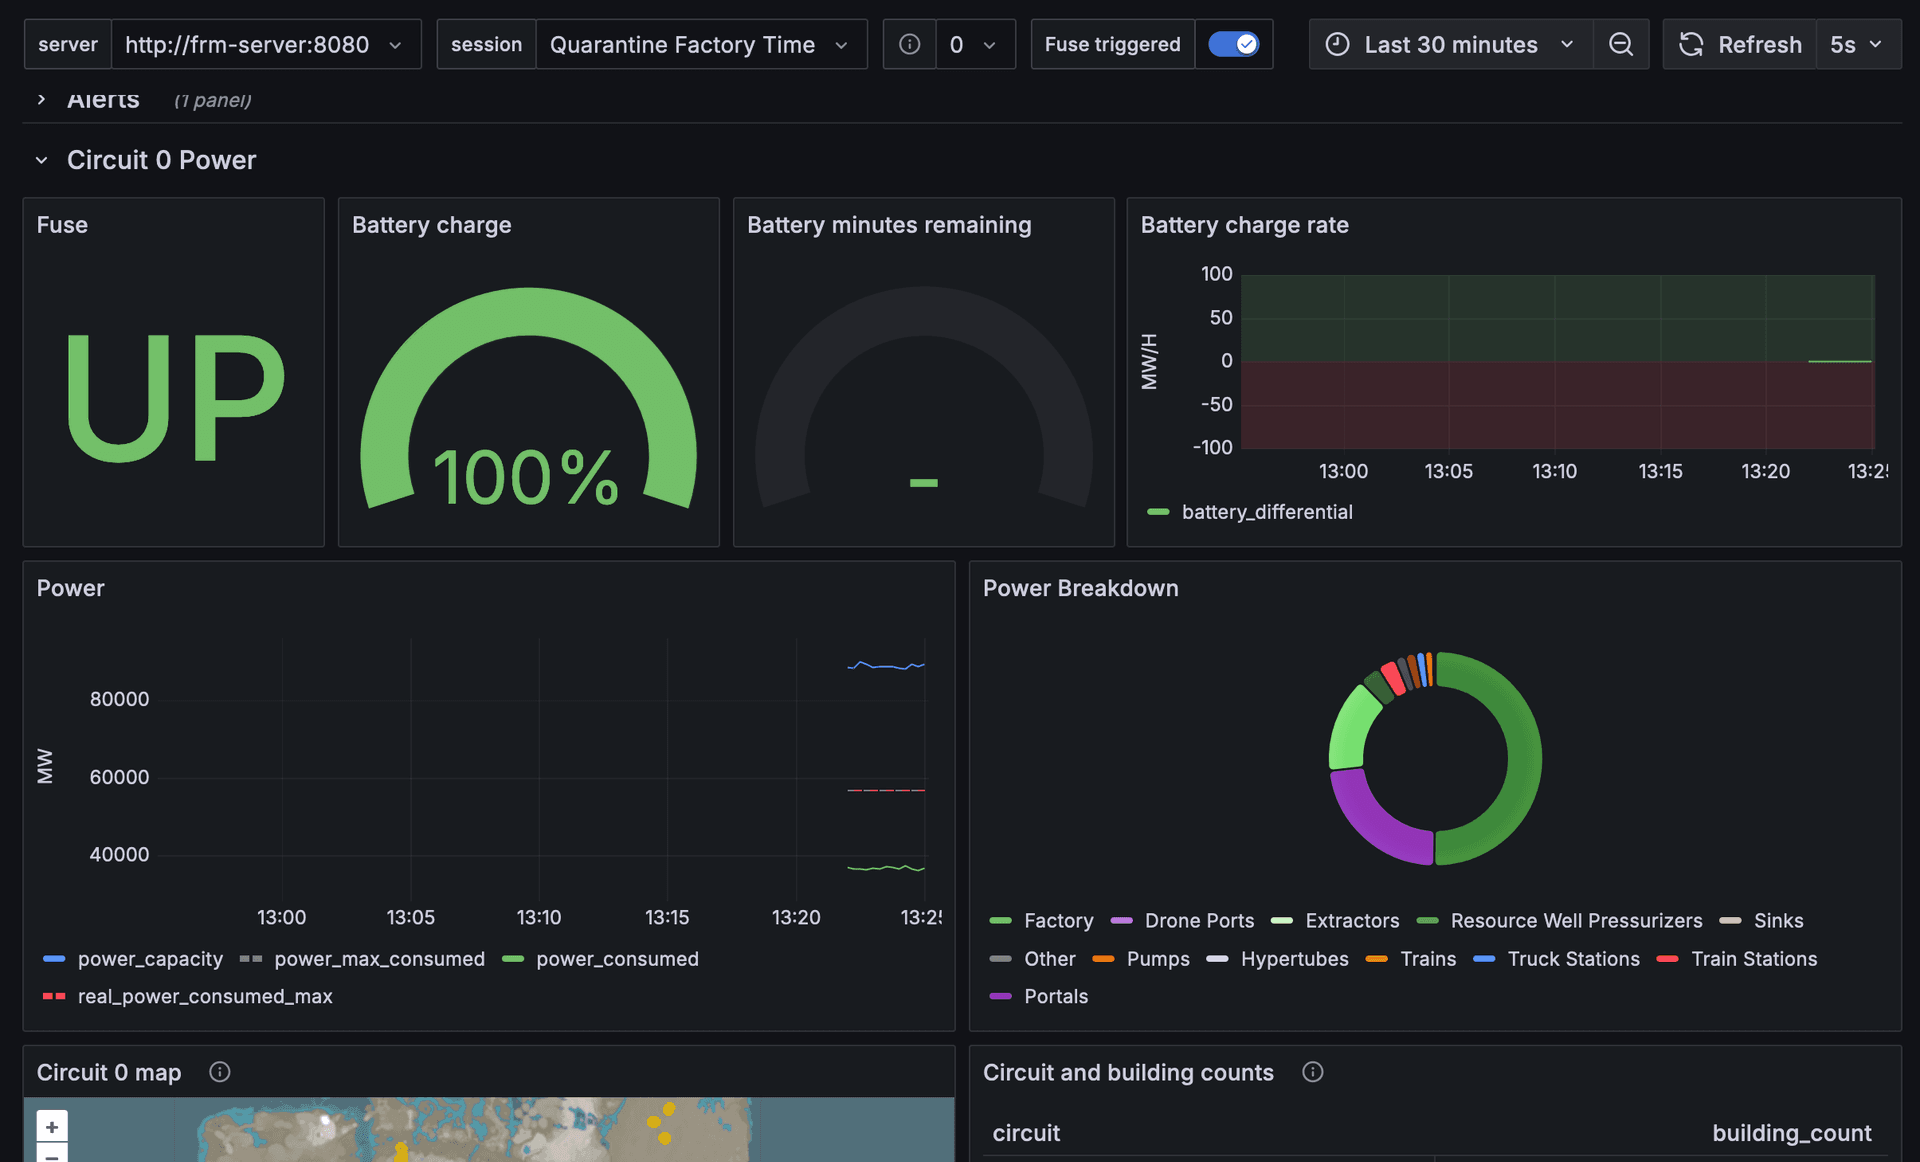Hide the battery_differential series via its legend entry
Viewport: 1920px width, 1162px height.
click(x=1266, y=511)
